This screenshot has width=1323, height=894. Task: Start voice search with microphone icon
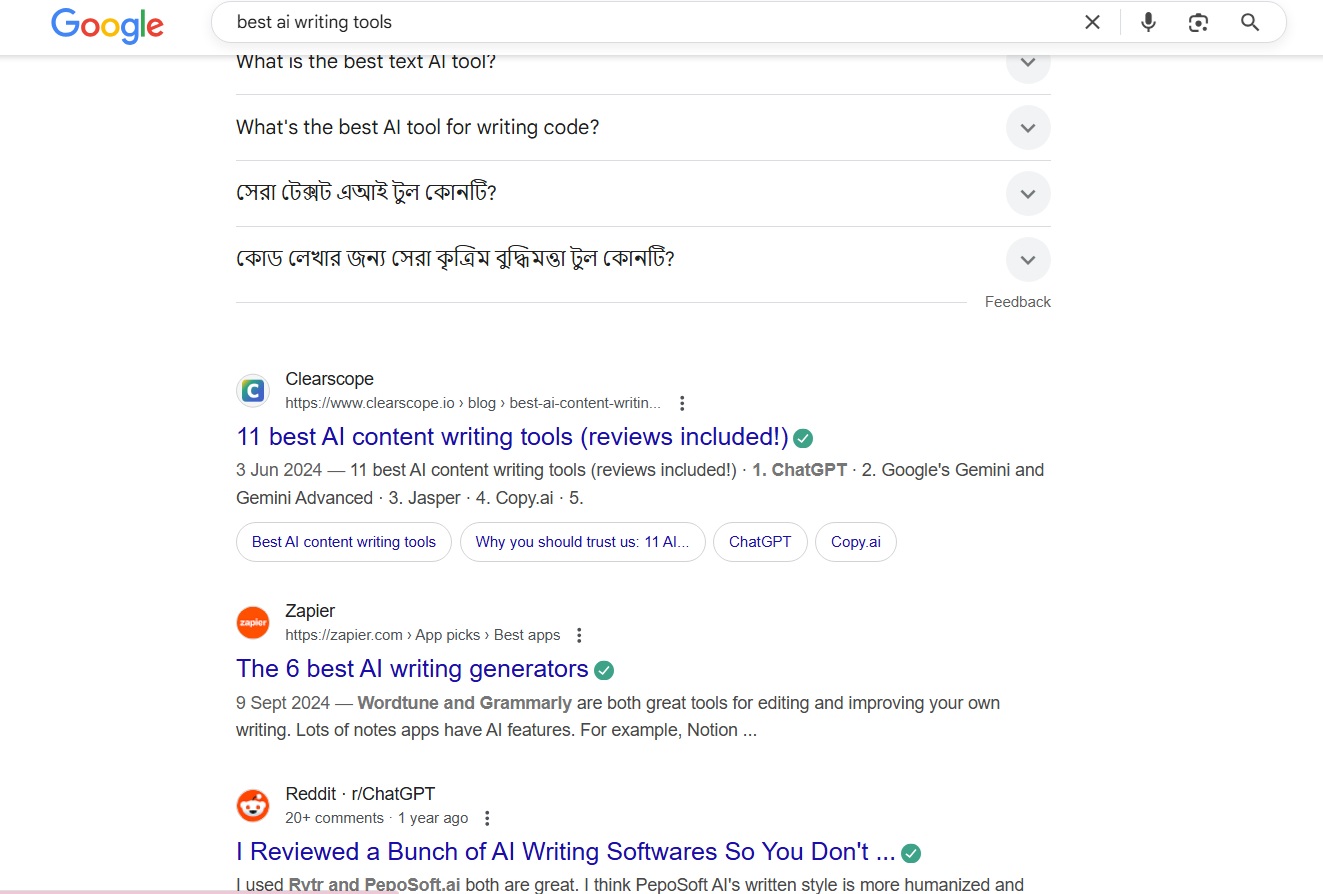pyautogui.click(x=1148, y=22)
